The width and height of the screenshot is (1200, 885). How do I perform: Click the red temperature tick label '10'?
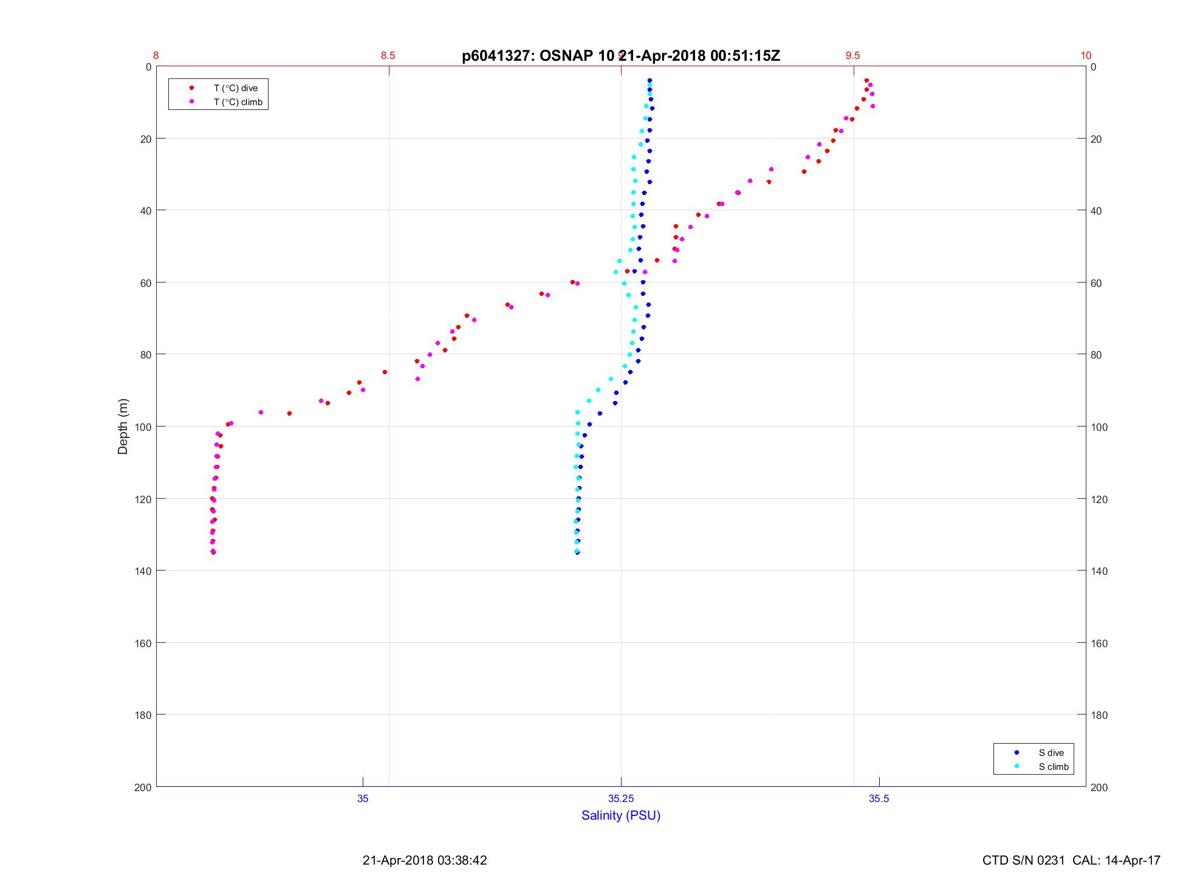pyautogui.click(x=1086, y=56)
